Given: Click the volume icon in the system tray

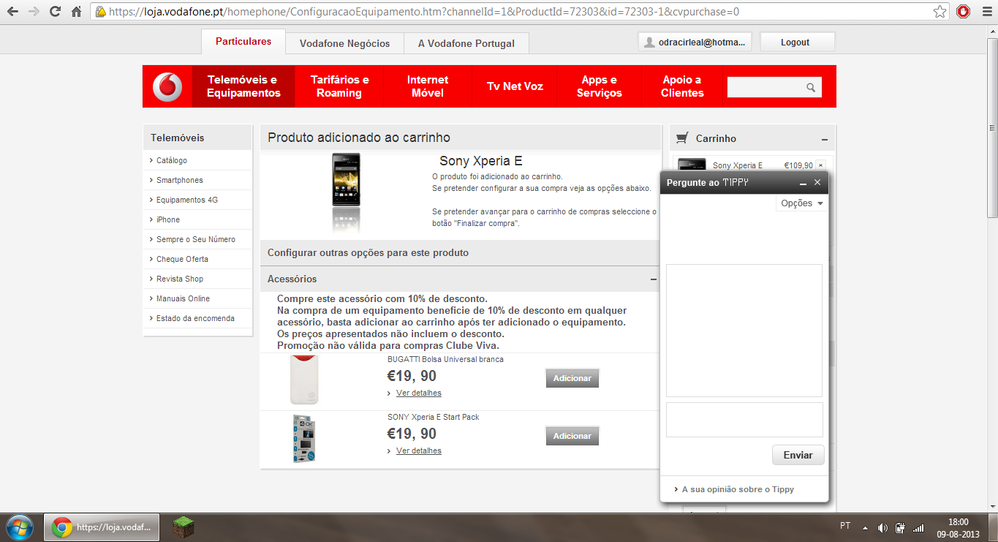Looking at the screenshot, I should point(882,527).
